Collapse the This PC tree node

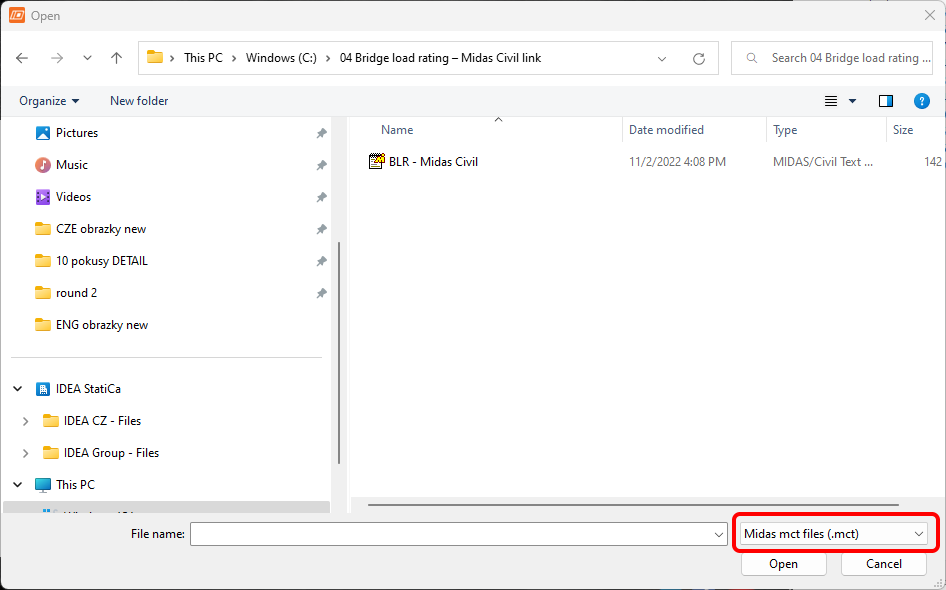click(18, 485)
